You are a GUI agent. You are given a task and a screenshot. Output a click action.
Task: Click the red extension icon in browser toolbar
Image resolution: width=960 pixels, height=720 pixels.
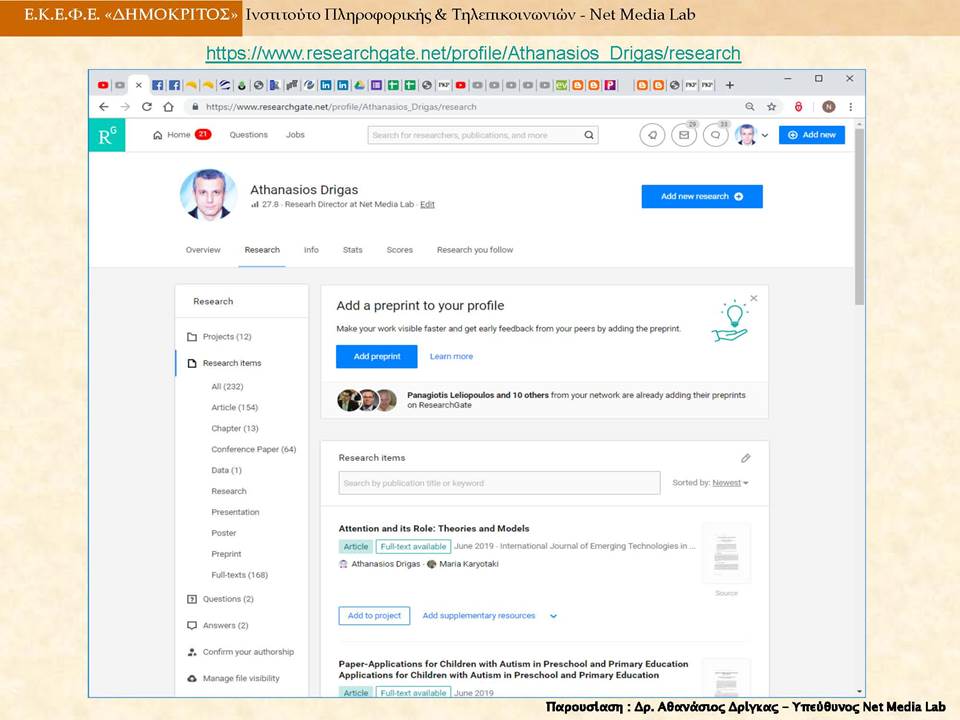coord(798,107)
